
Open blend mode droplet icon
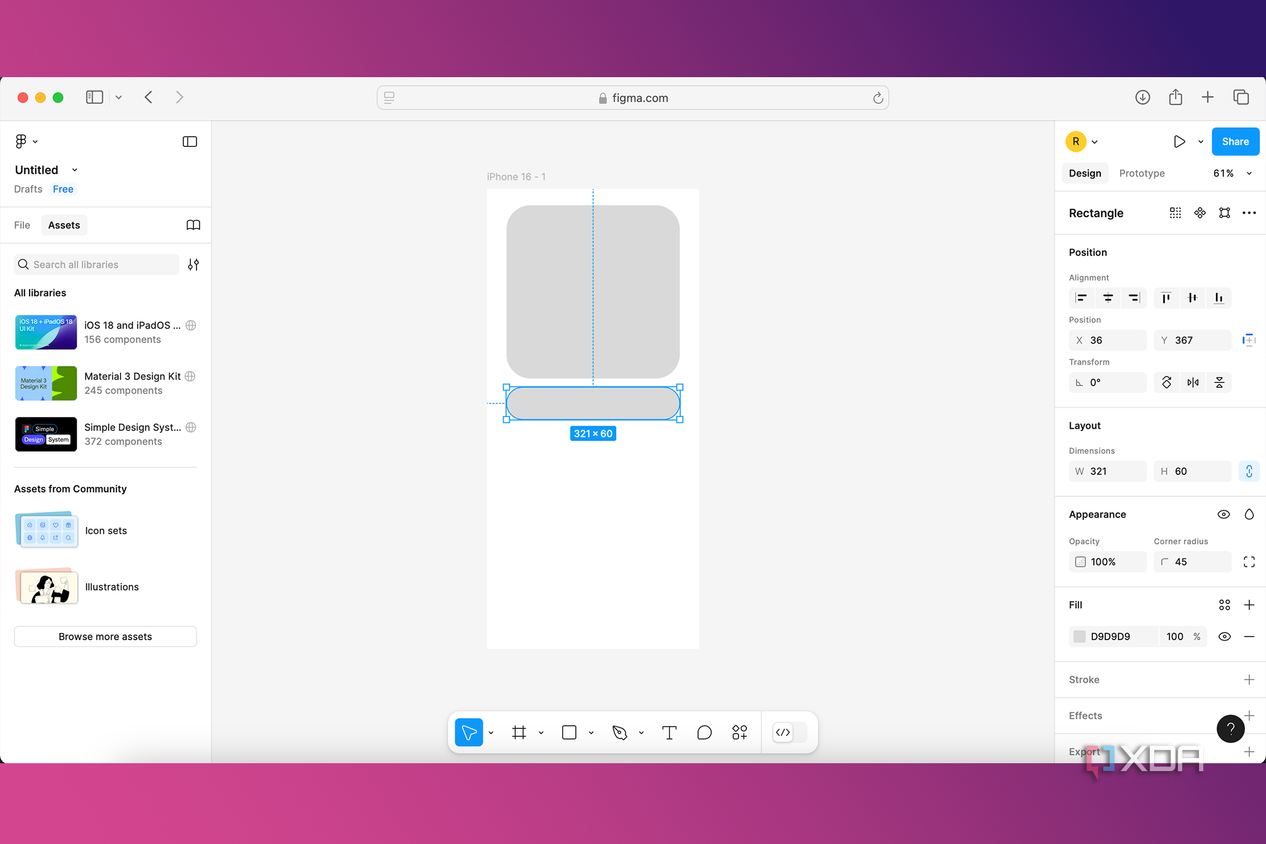[1249, 514]
